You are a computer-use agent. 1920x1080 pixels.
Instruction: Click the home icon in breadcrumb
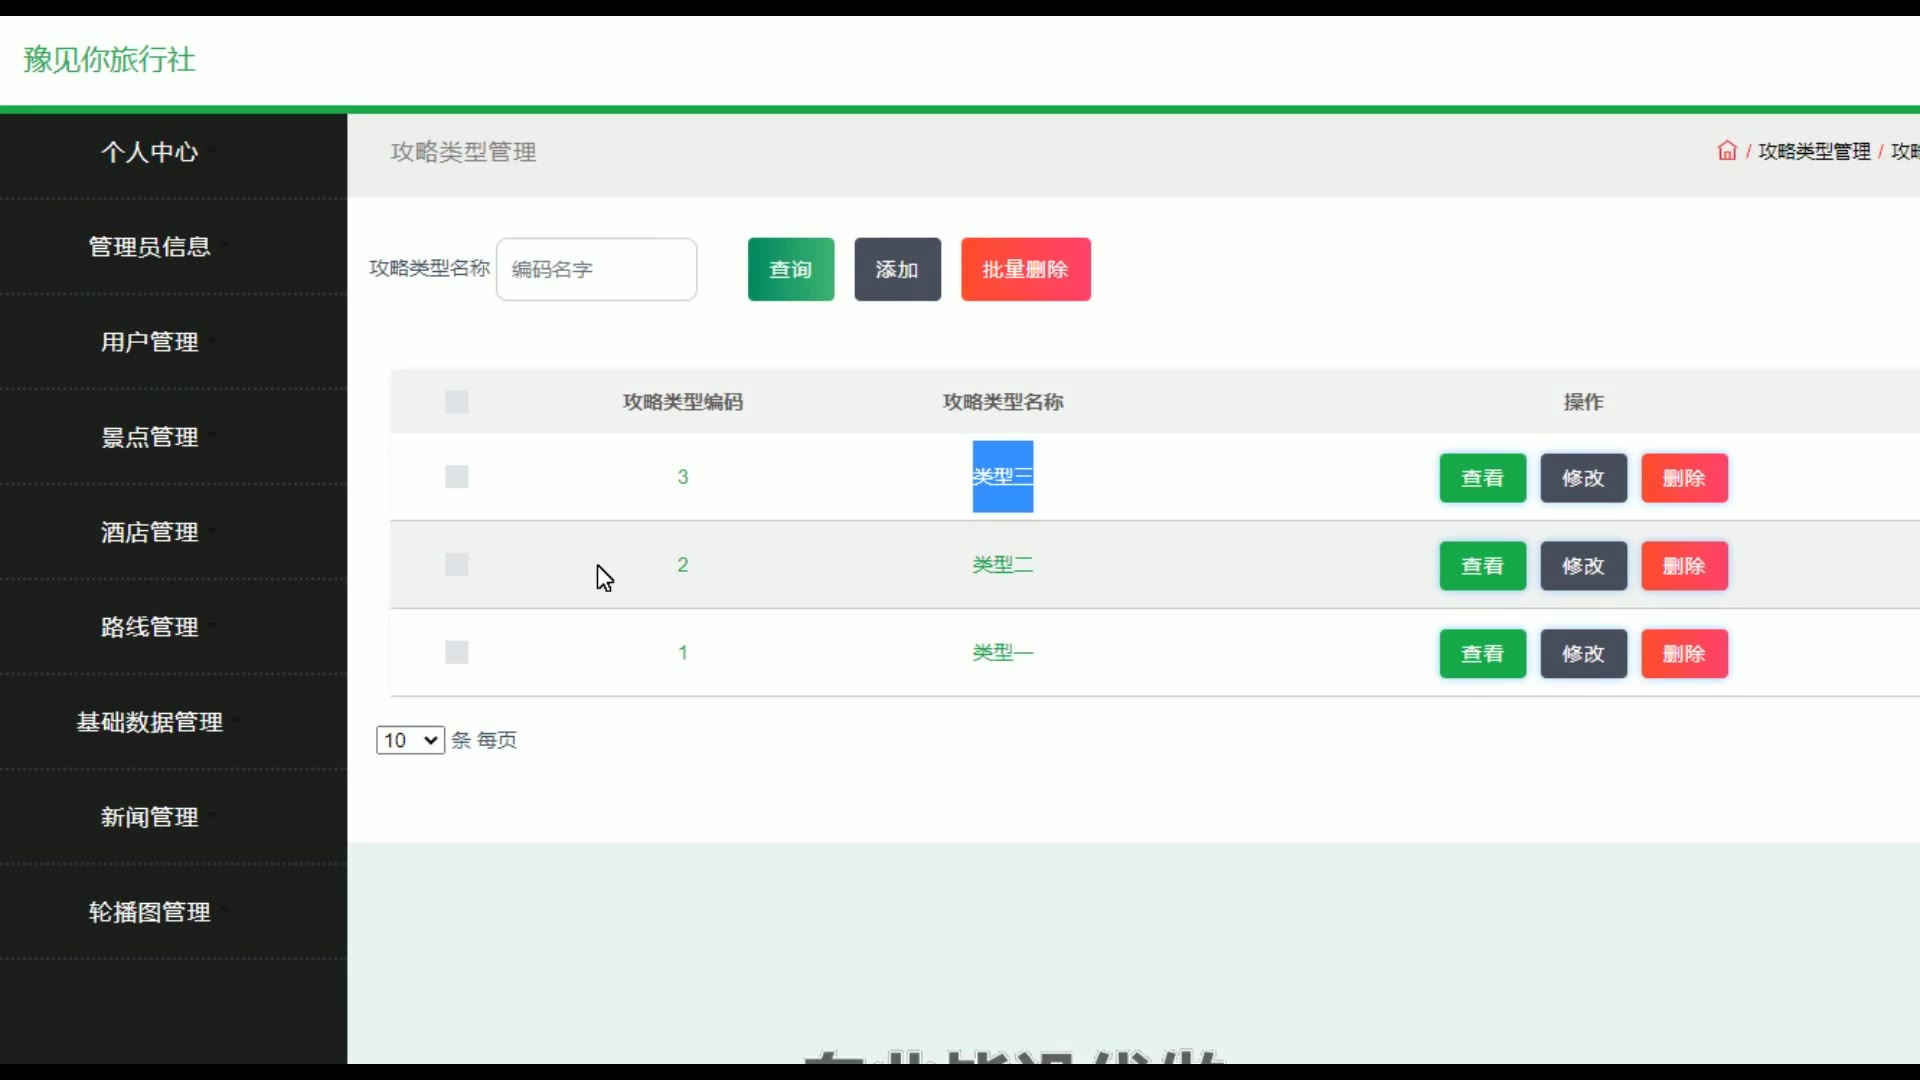pos(1726,151)
